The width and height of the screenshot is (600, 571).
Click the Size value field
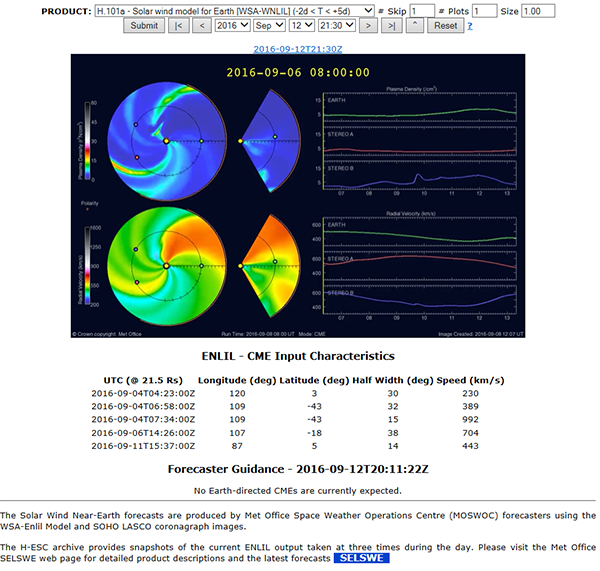pos(539,10)
